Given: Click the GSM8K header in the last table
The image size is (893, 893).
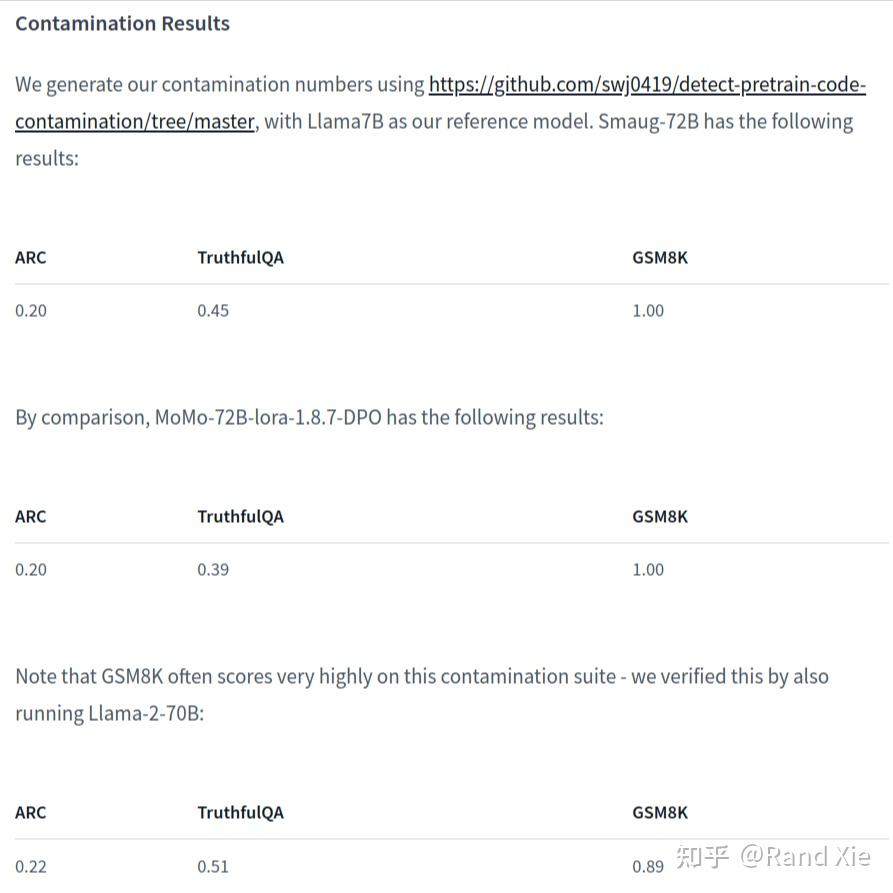Looking at the screenshot, I should tap(660, 812).
